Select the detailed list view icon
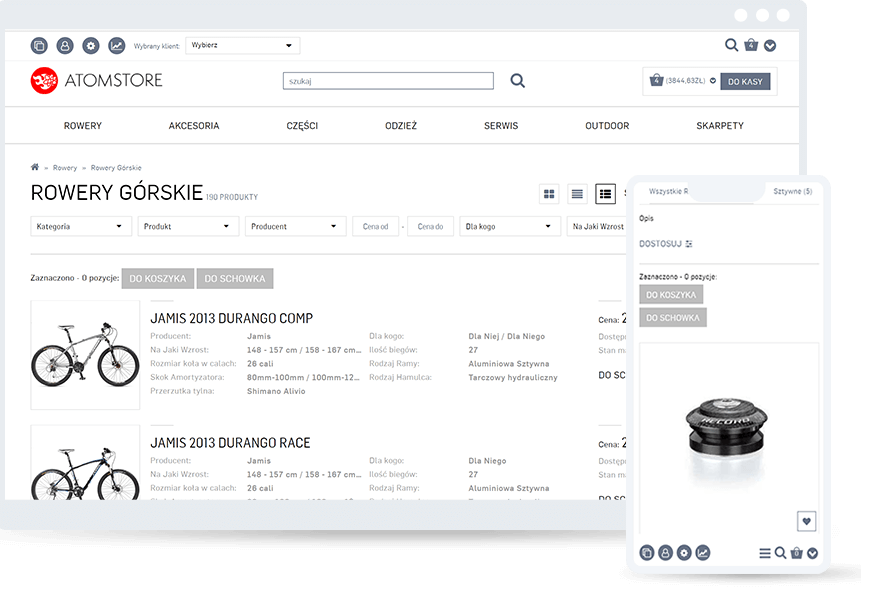Image resolution: width=886 pixels, height=600 pixels. 605,194
